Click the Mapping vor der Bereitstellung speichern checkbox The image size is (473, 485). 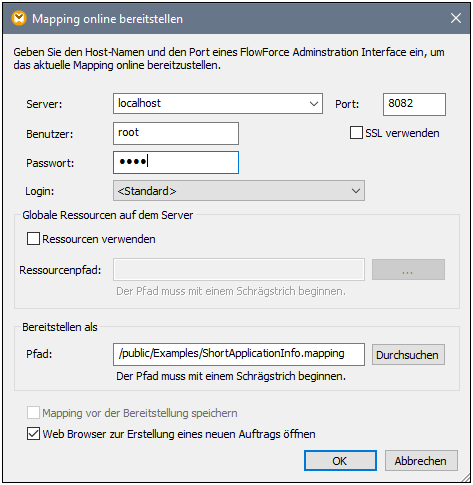(x=33, y=413)
